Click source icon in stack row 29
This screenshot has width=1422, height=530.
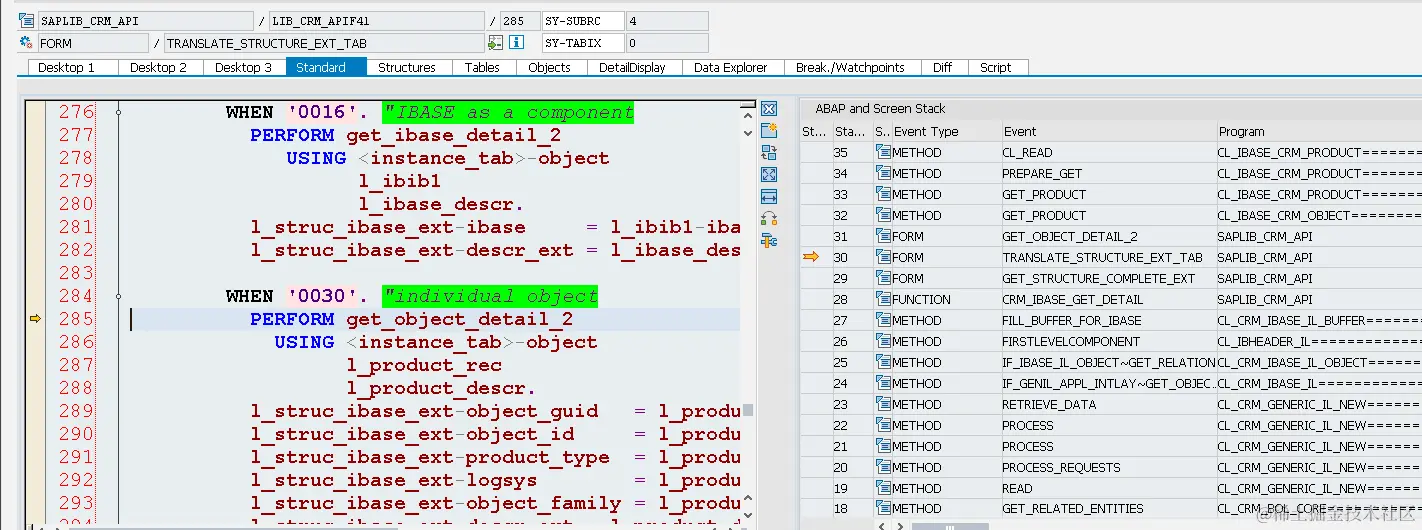(882, 279)
